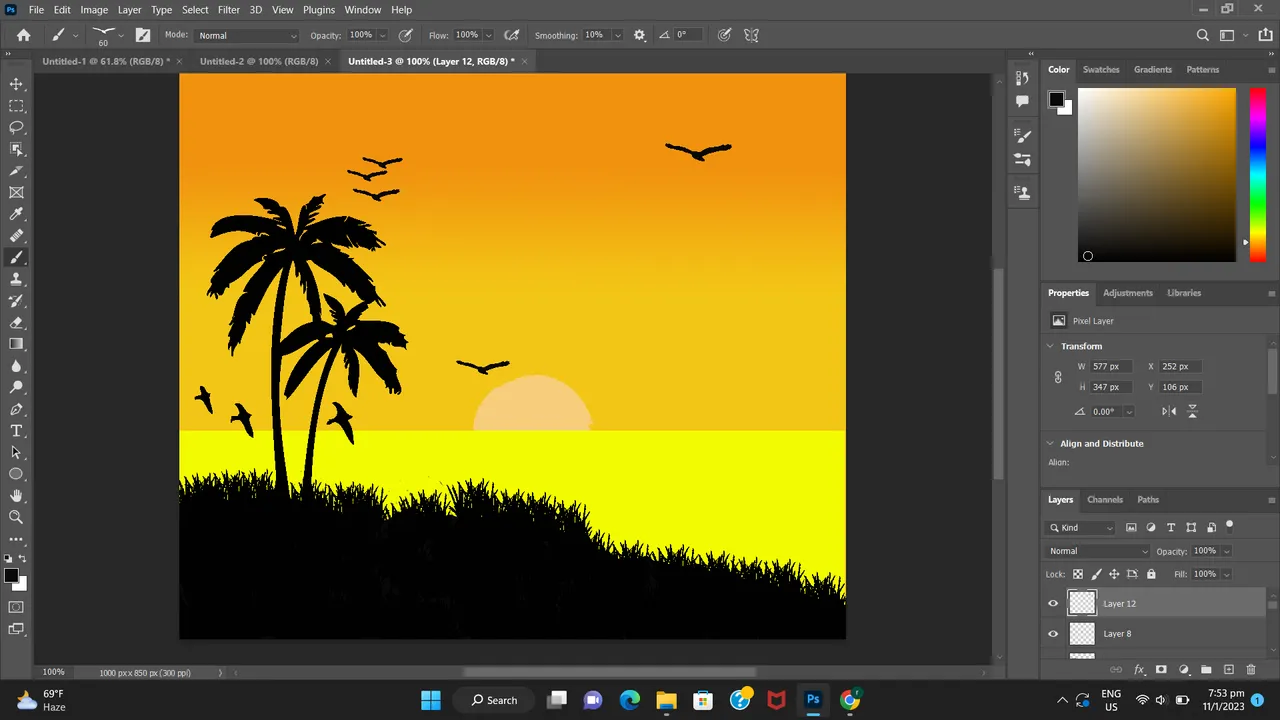Open the Filter menu

coord(229,9)
